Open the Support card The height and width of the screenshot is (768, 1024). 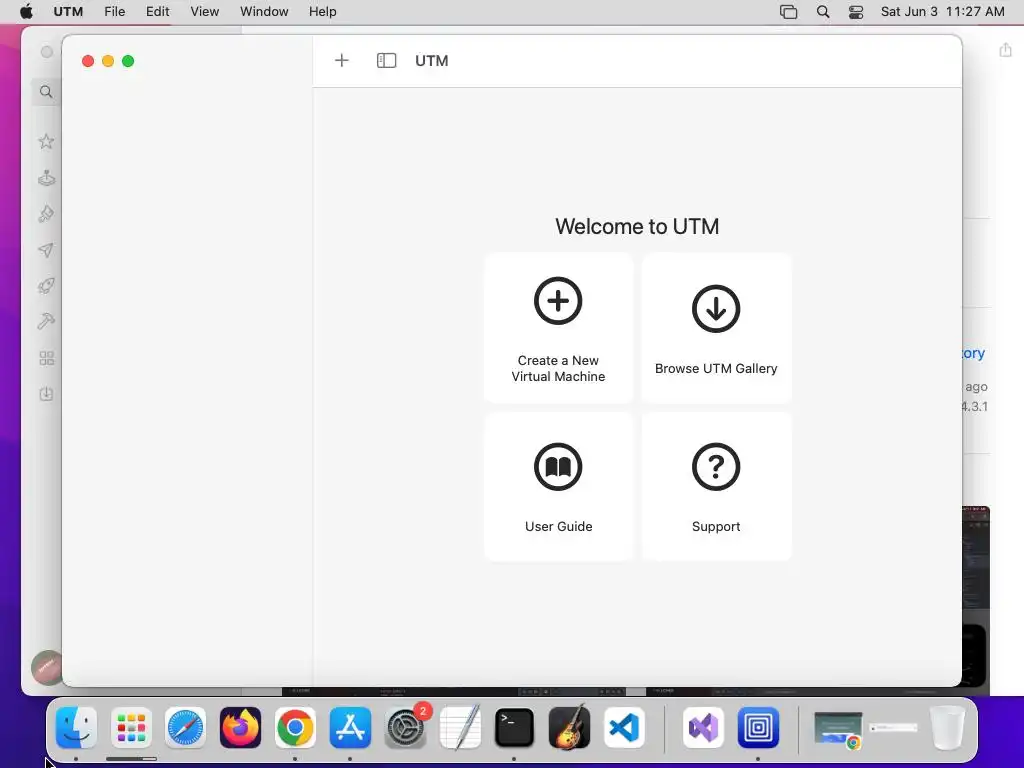[x=716, y=487]
